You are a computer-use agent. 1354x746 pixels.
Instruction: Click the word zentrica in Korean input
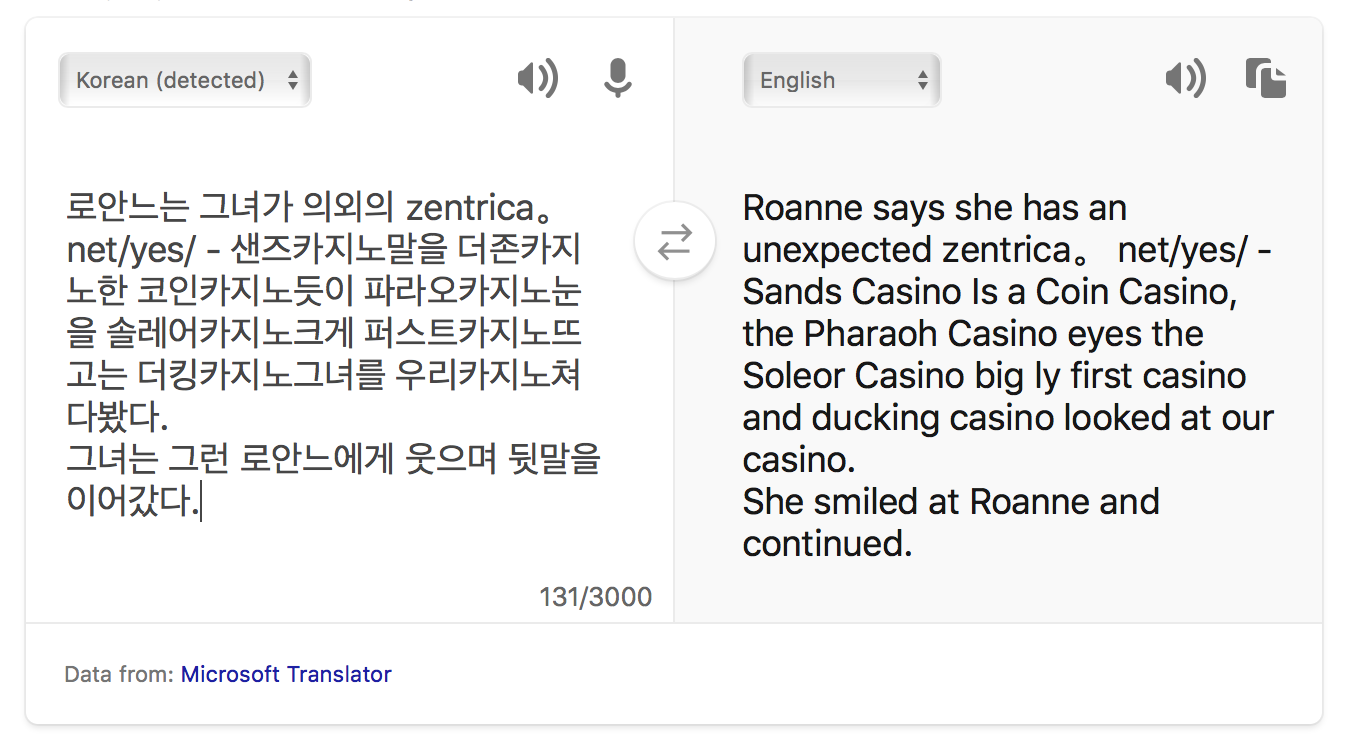471,208
